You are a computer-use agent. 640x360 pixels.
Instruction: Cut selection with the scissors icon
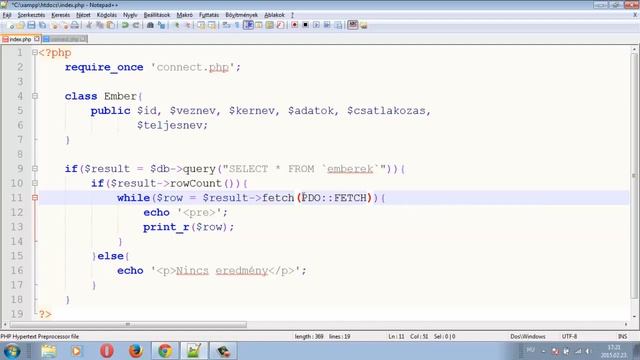(x=89, y=25)
